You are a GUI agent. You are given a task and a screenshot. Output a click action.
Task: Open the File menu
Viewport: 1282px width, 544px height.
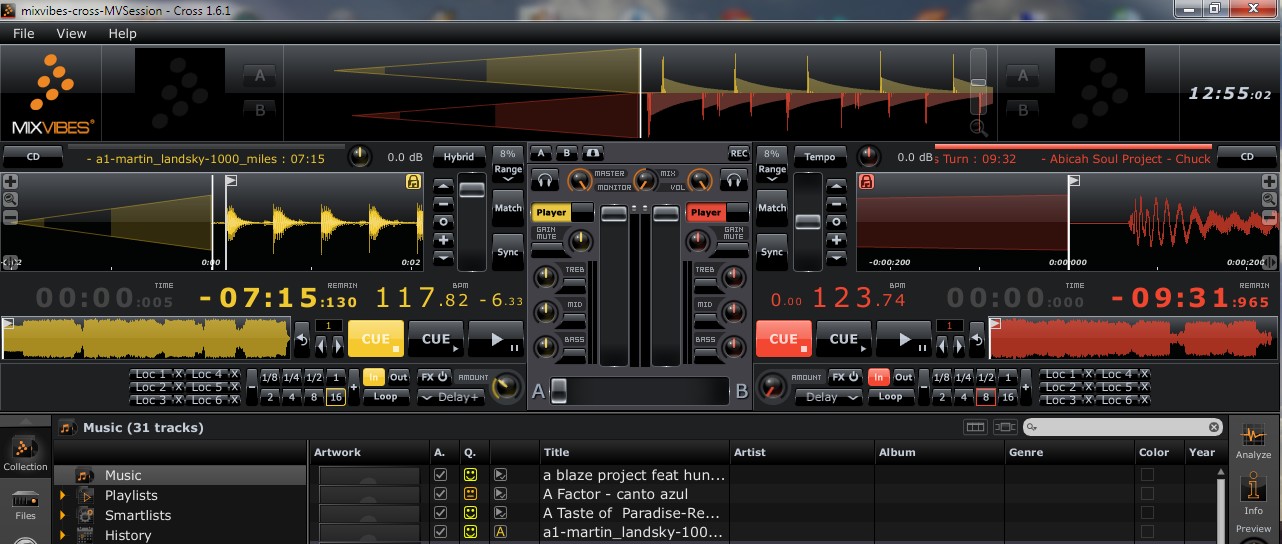[23, 33]
